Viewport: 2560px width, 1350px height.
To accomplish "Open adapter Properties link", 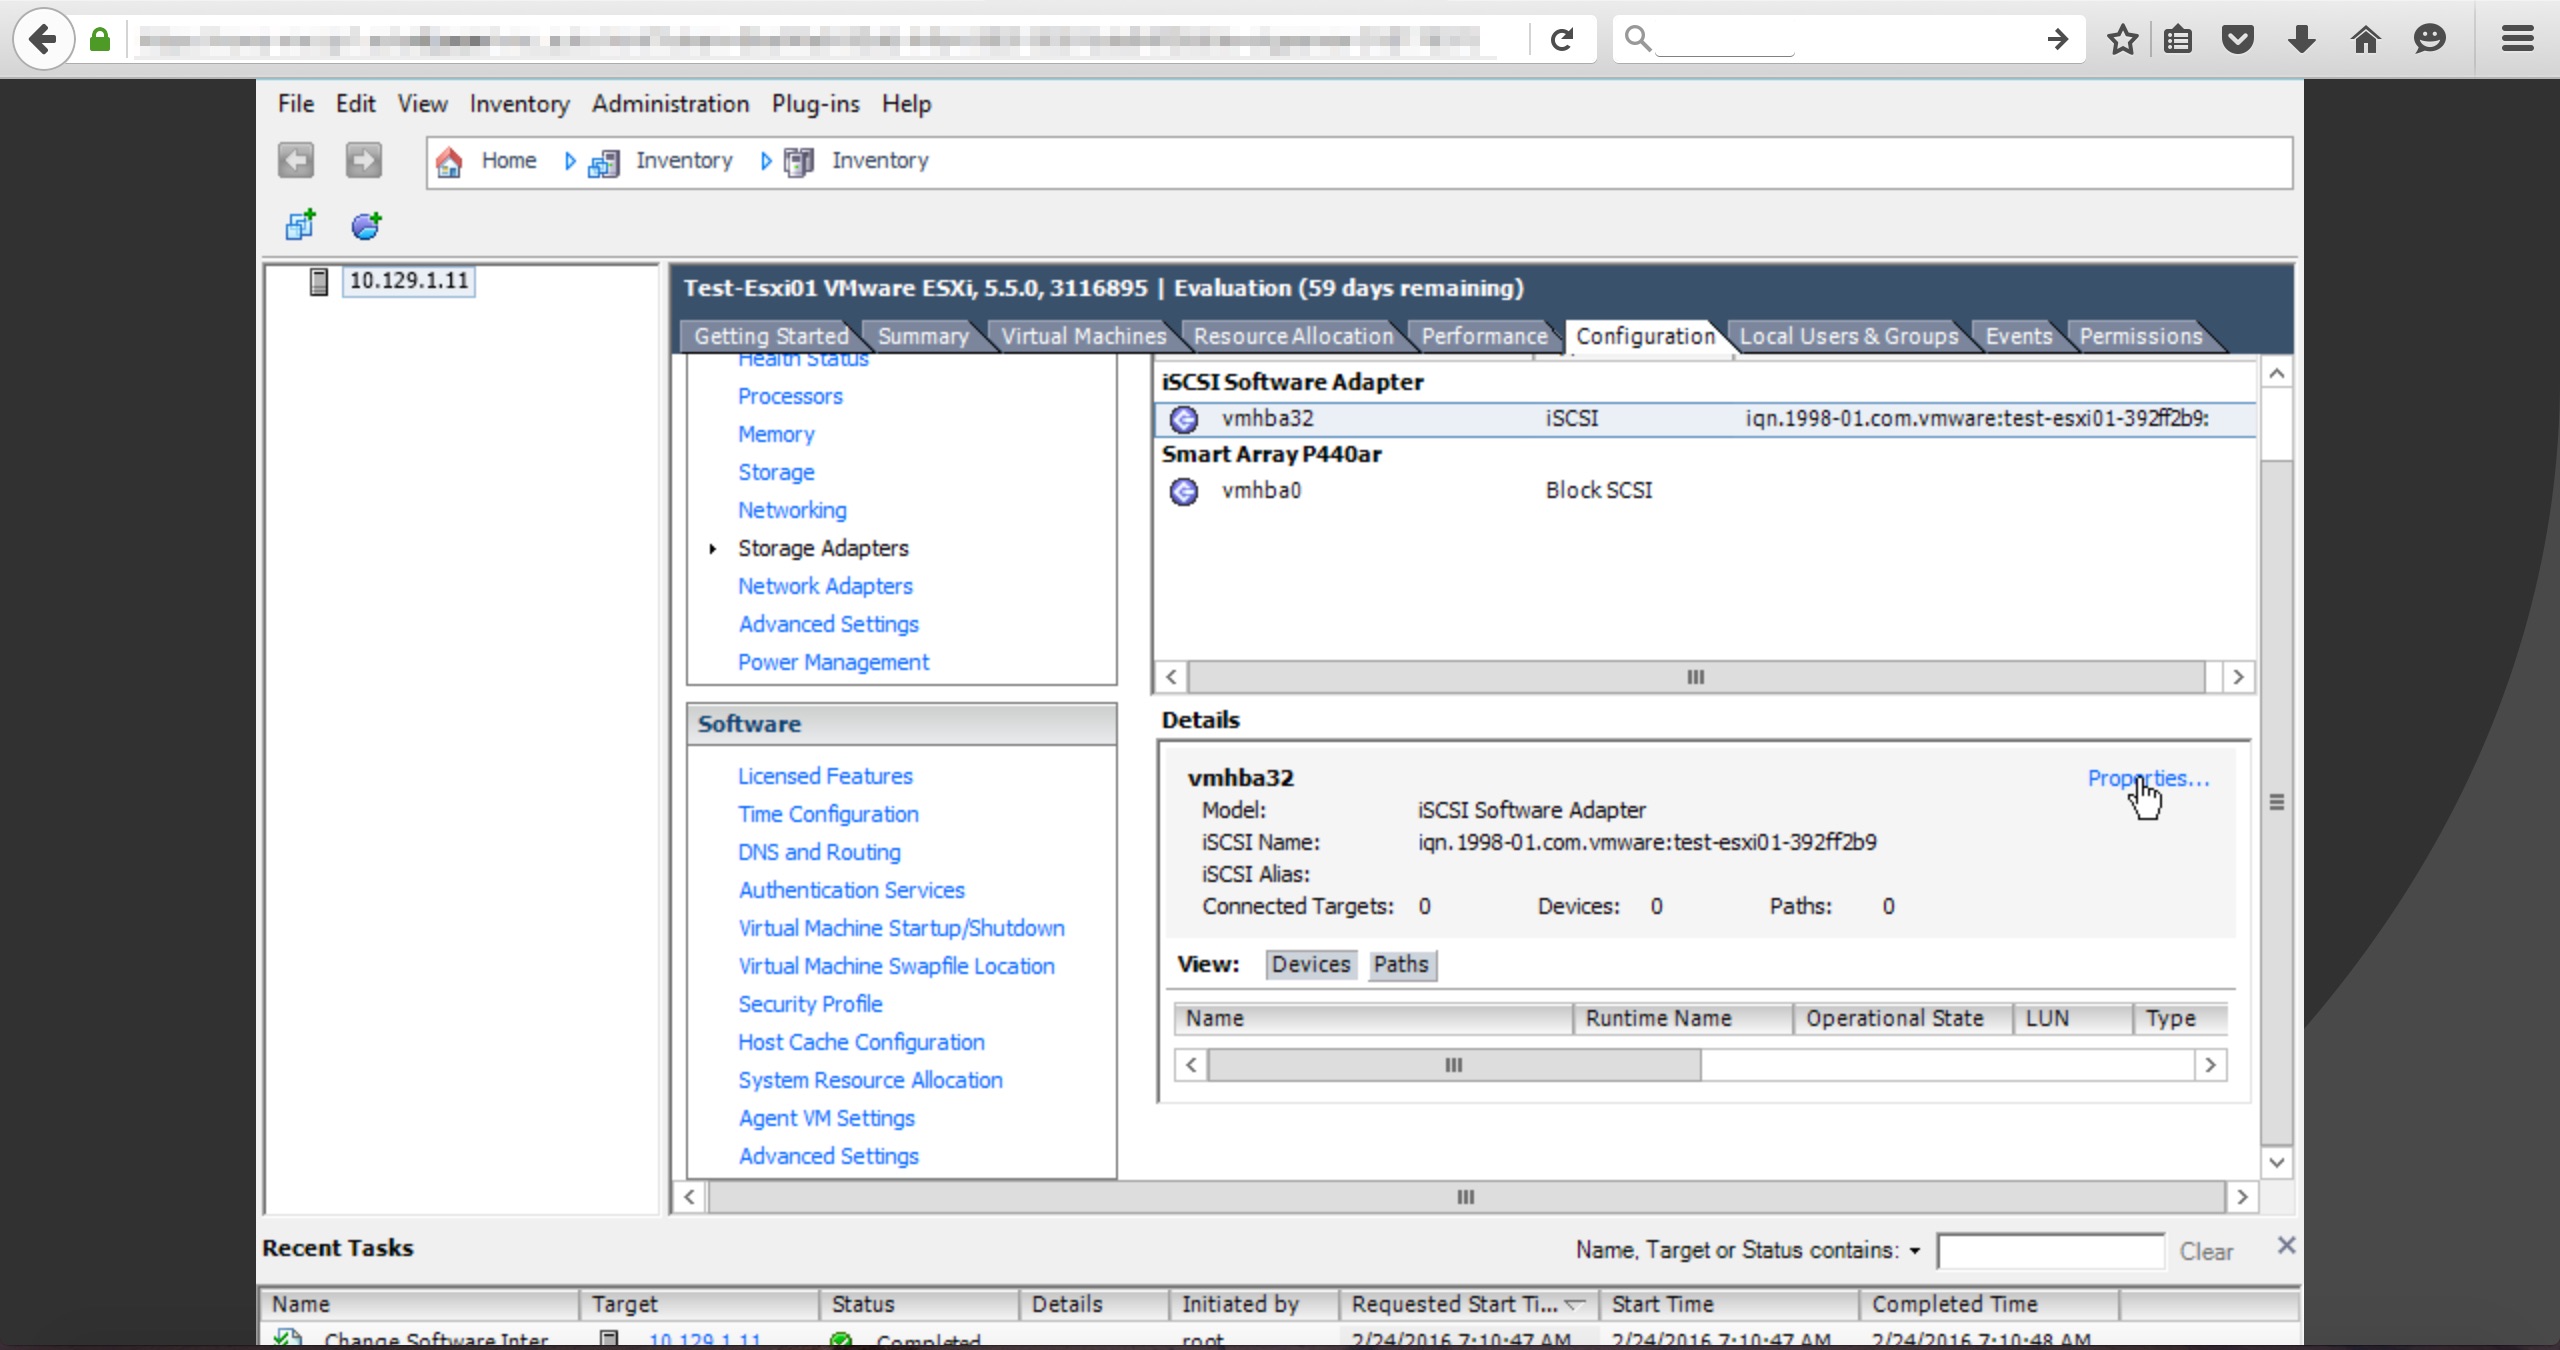I will [2147, 778].
